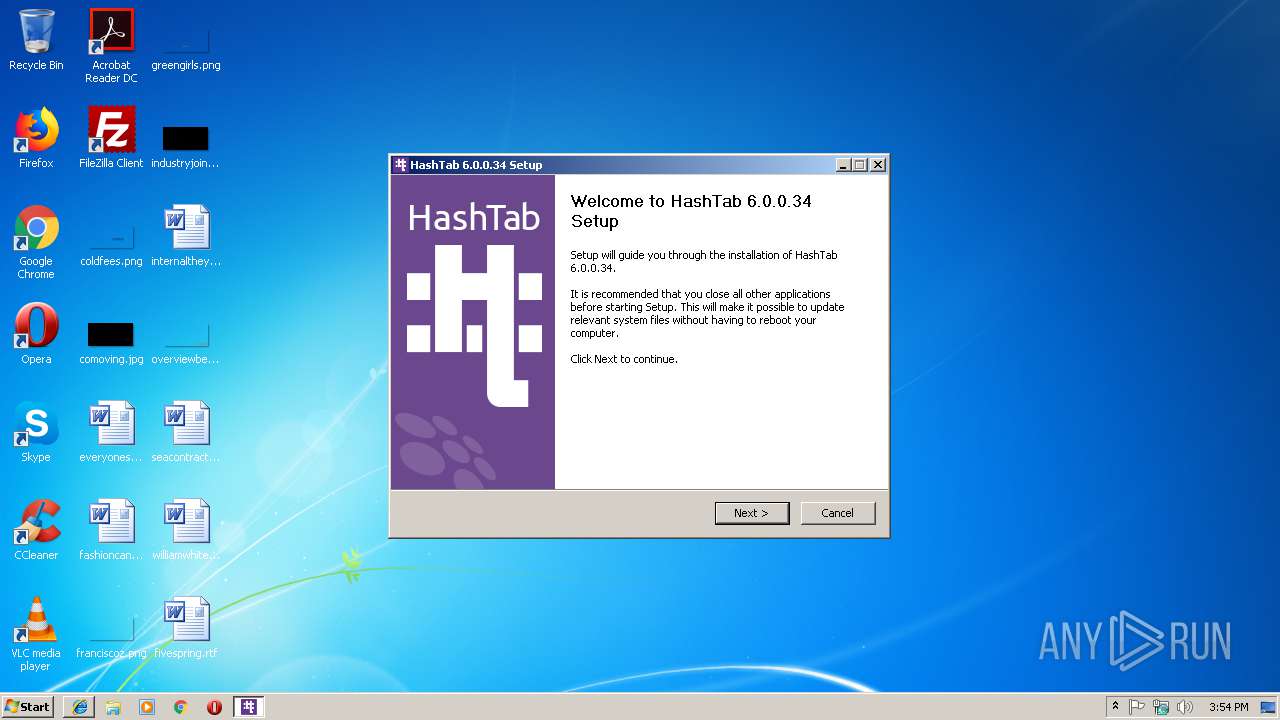This screenshot has height=720, width=1280.
Task: Open Internet Explorer from taskbar
Action: tap(80, 707)
